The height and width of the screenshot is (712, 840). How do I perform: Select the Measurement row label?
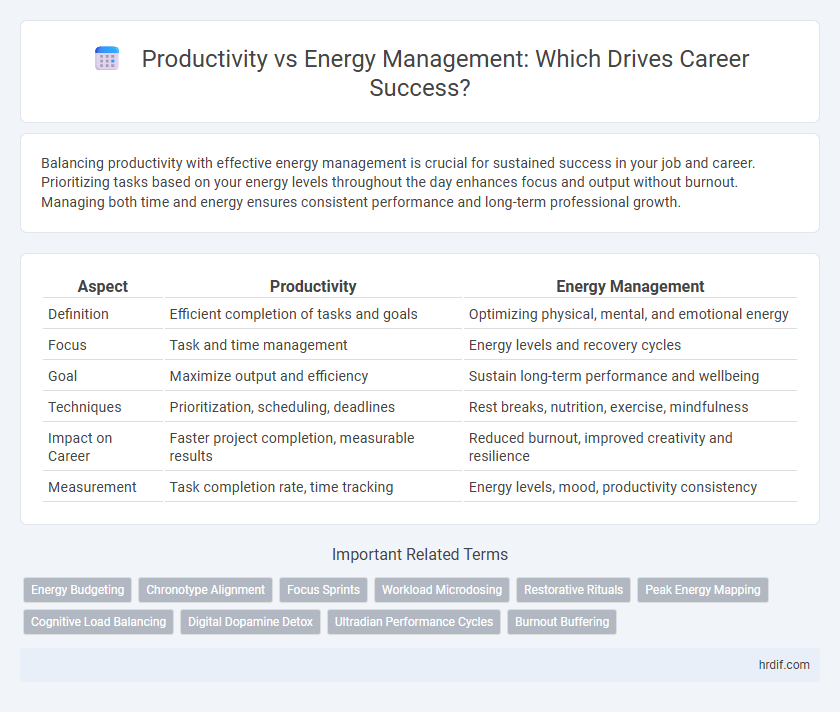click(x=92, y=487)
